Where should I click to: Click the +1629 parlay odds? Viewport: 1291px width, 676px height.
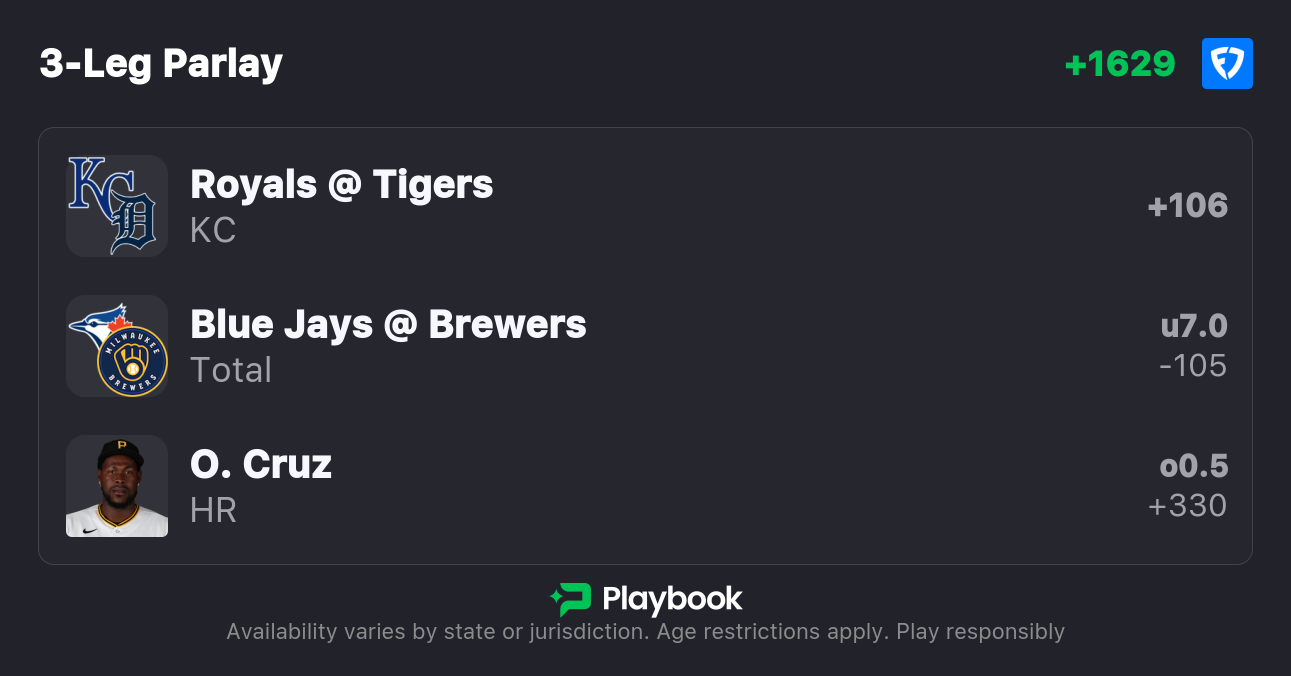tap(1120, 64)
